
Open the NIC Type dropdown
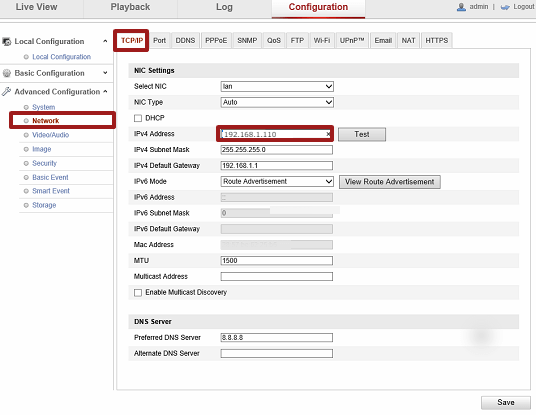(277, 102)
